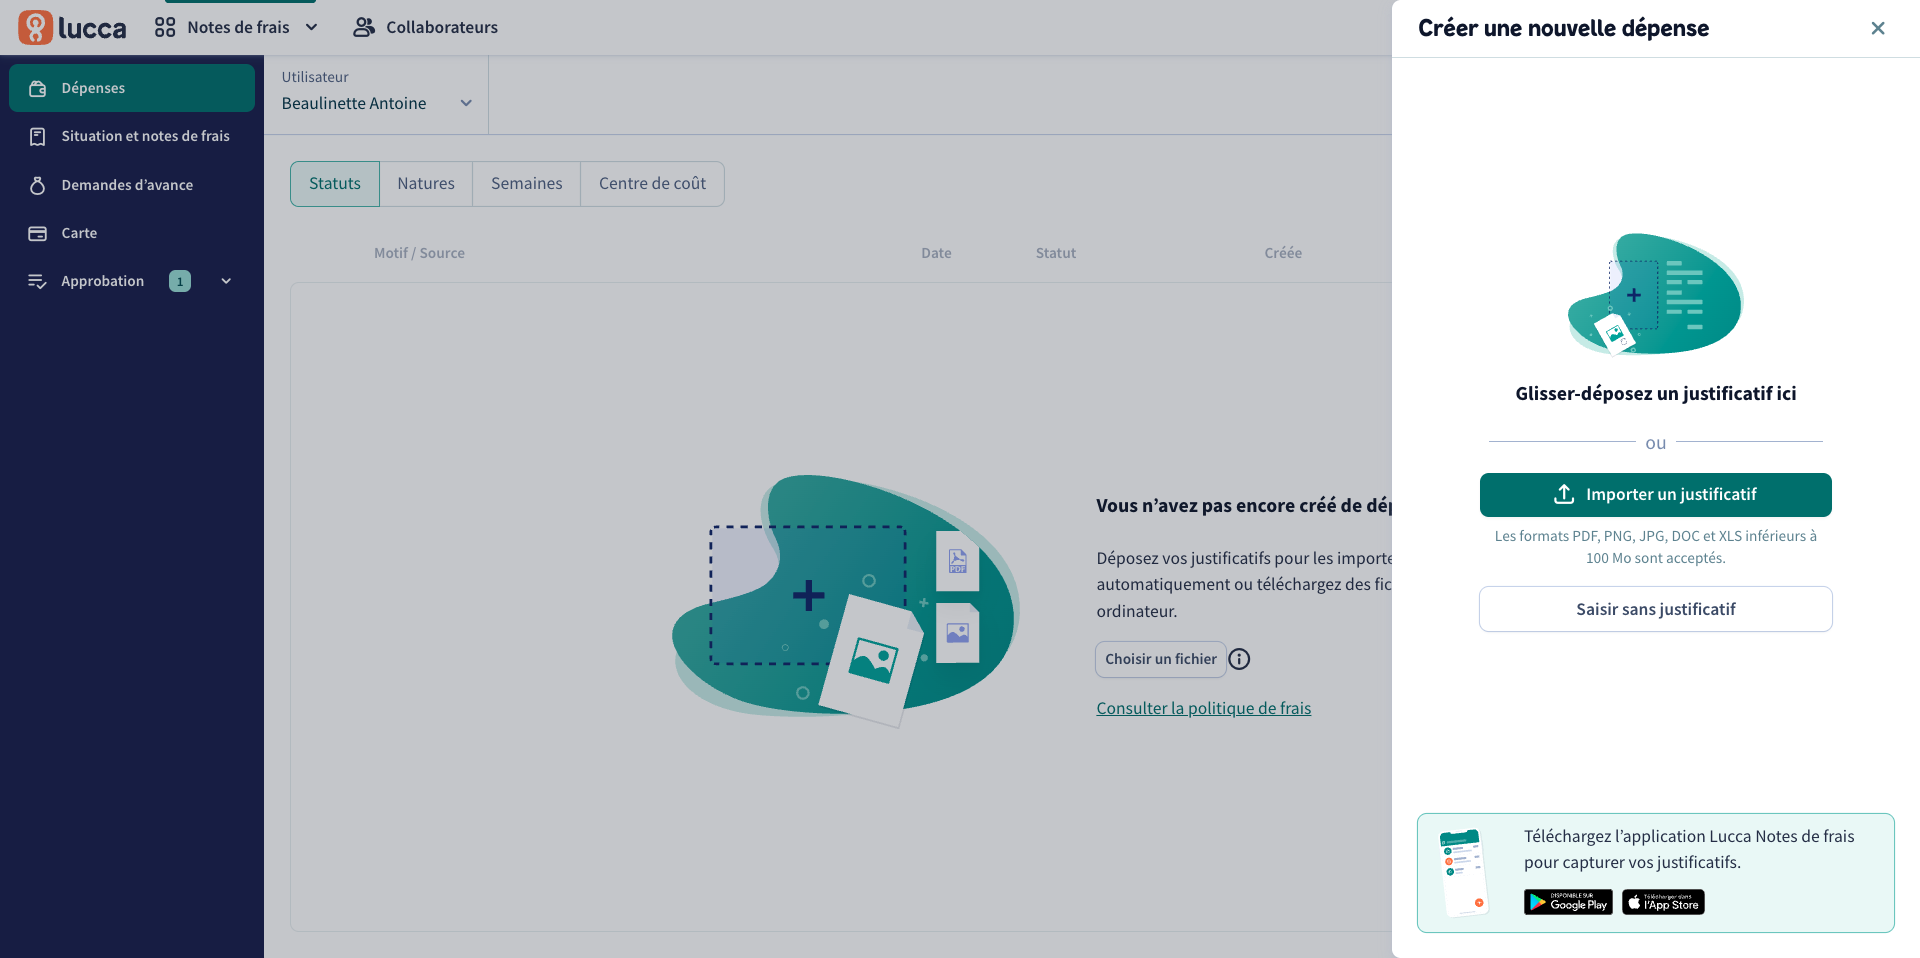Click the Approbation checklist icon
This screenshot has width=1920, height=958.
pyautogui.click(x=38, y=281)
